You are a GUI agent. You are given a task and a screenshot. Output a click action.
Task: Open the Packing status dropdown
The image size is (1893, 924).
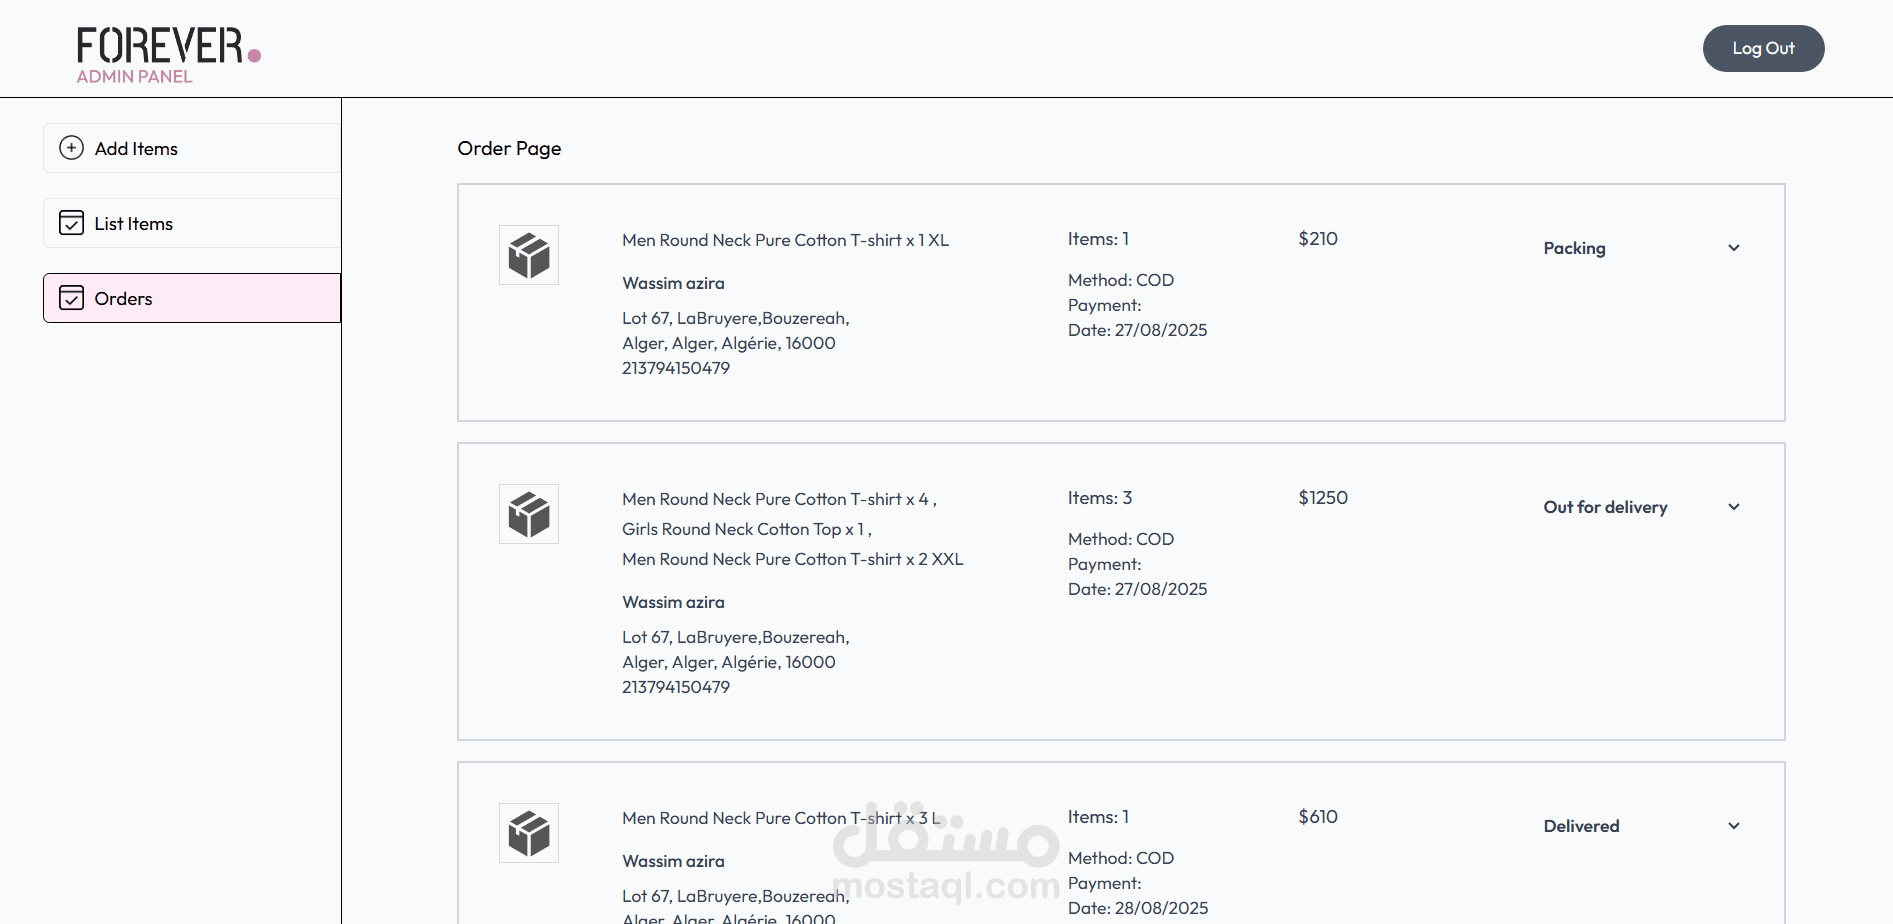(x=1640, y=248)
